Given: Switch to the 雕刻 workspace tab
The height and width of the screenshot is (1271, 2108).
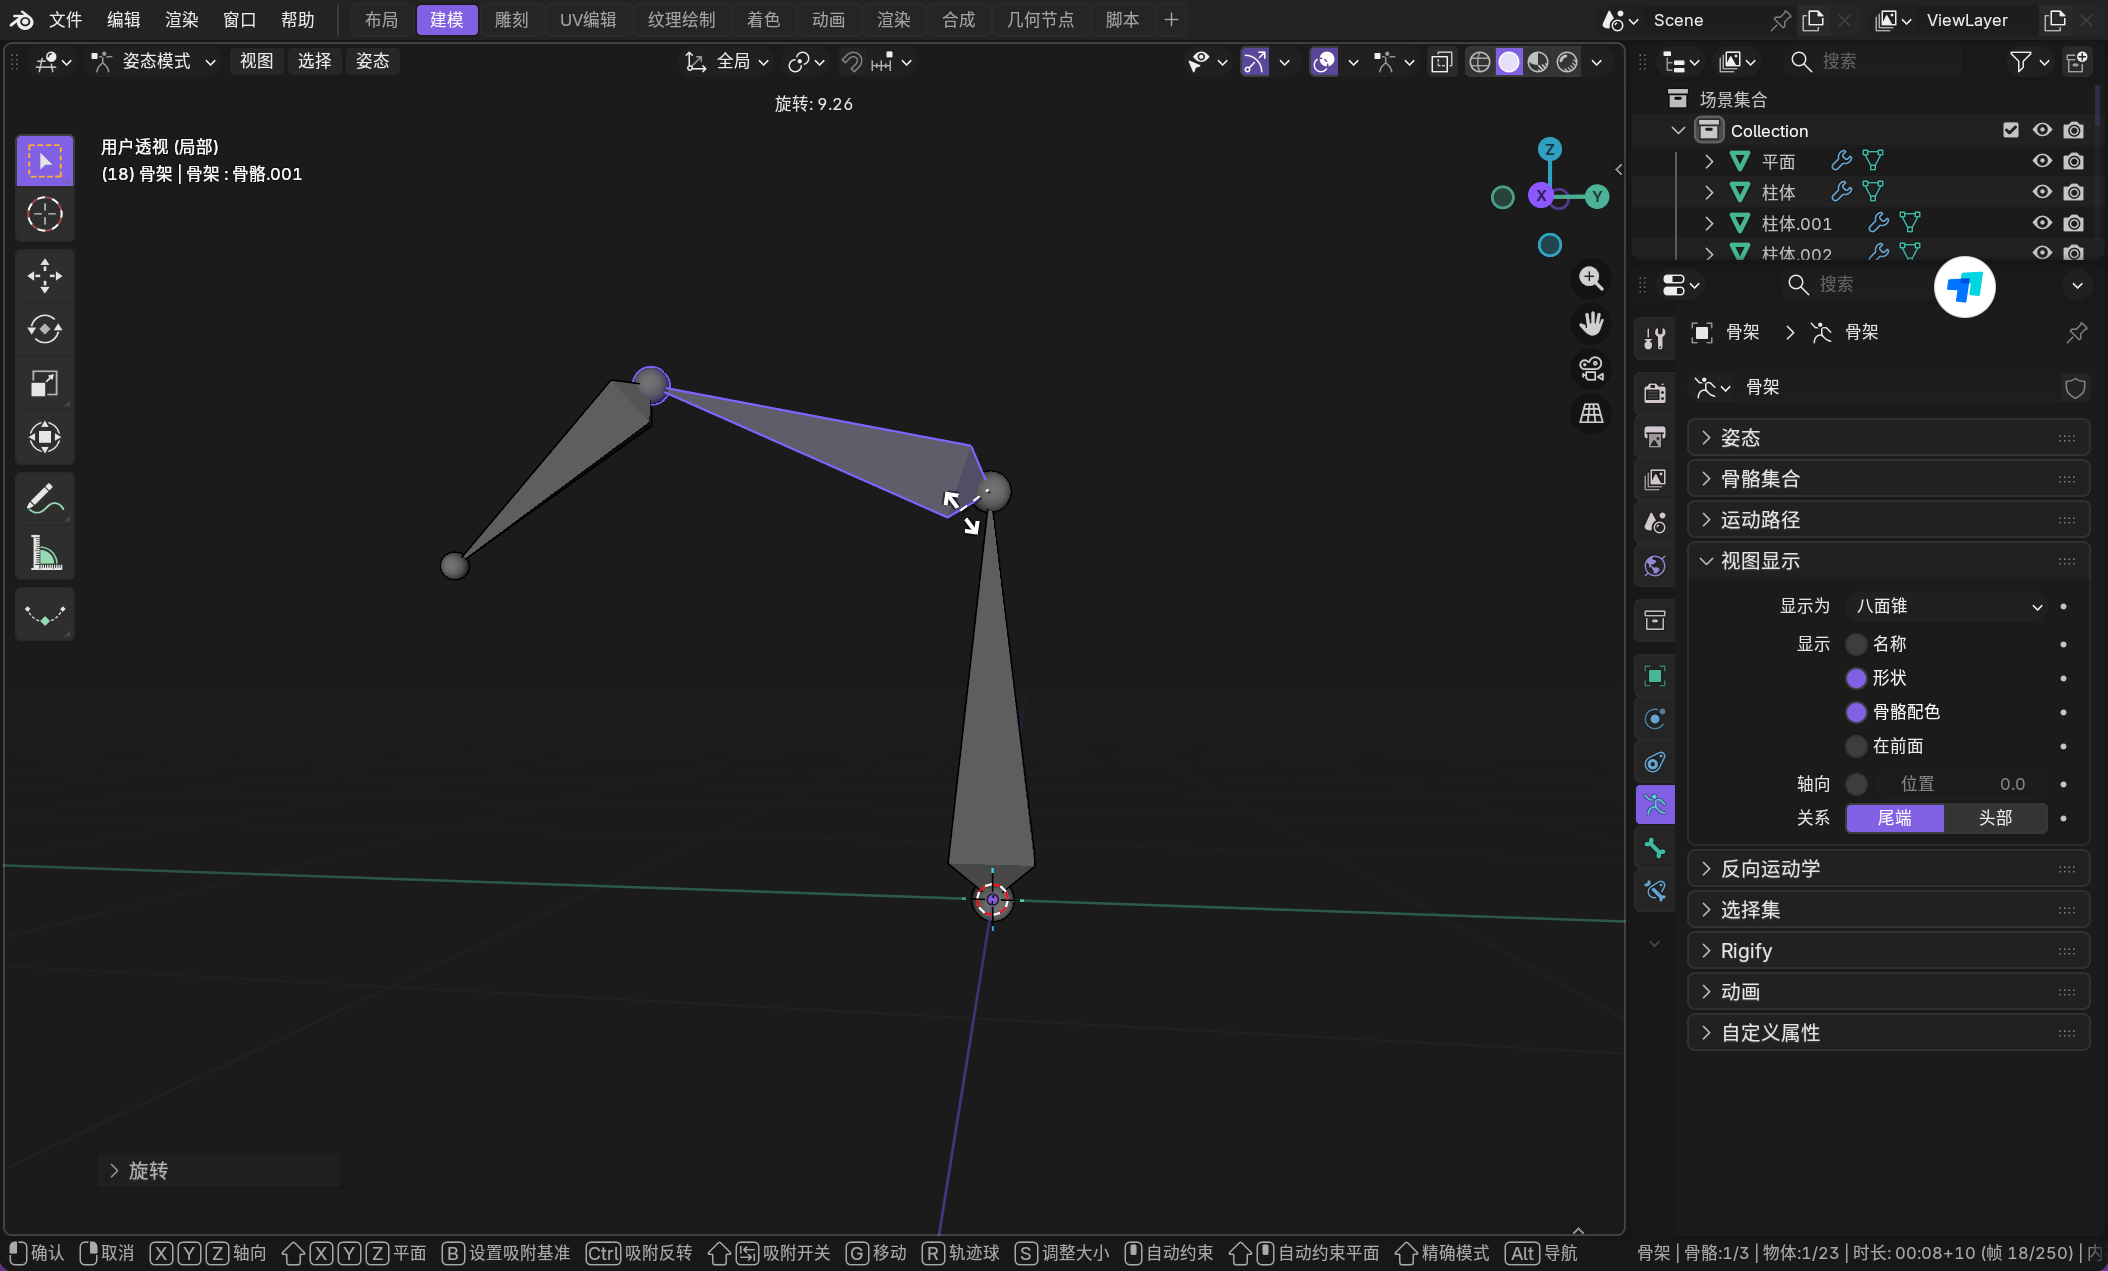Looking at the screenshot, I should point(511,20).
